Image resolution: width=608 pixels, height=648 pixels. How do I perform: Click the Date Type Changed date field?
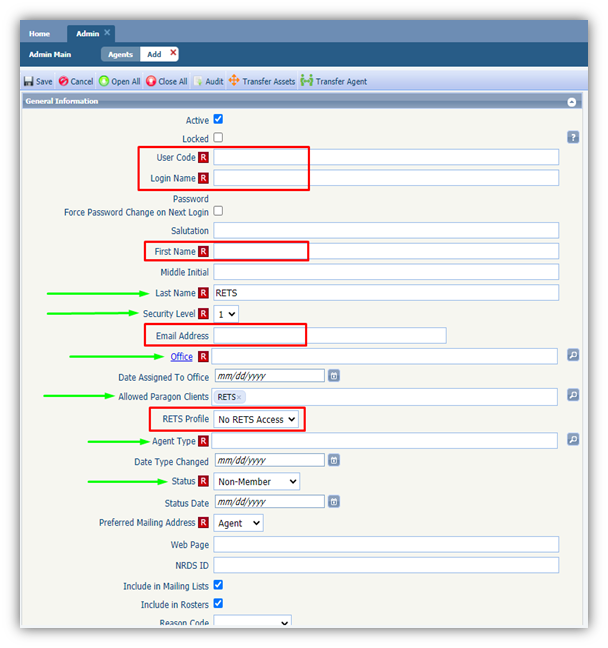pos(269,460)
